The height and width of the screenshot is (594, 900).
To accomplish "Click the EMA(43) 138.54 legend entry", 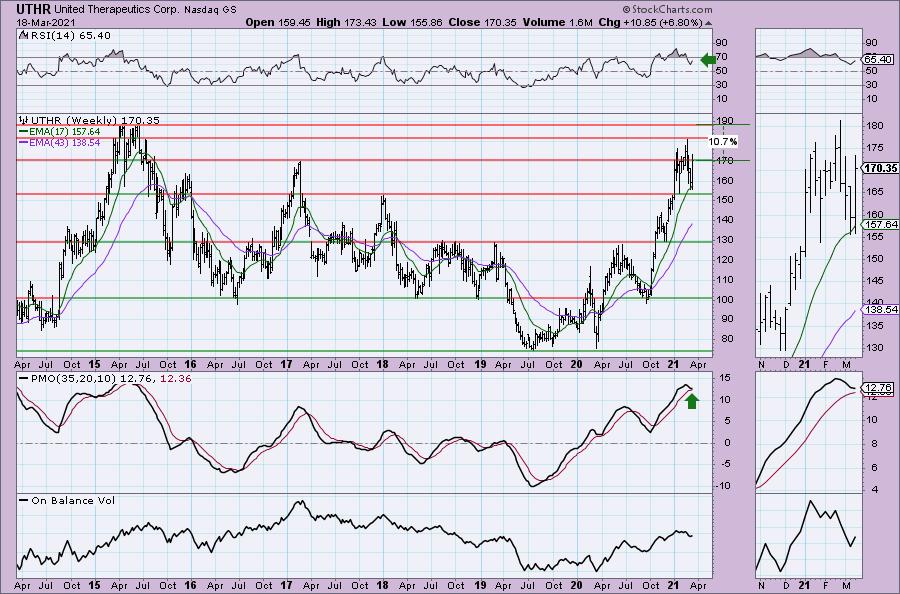I will click(x=65, y=142).
